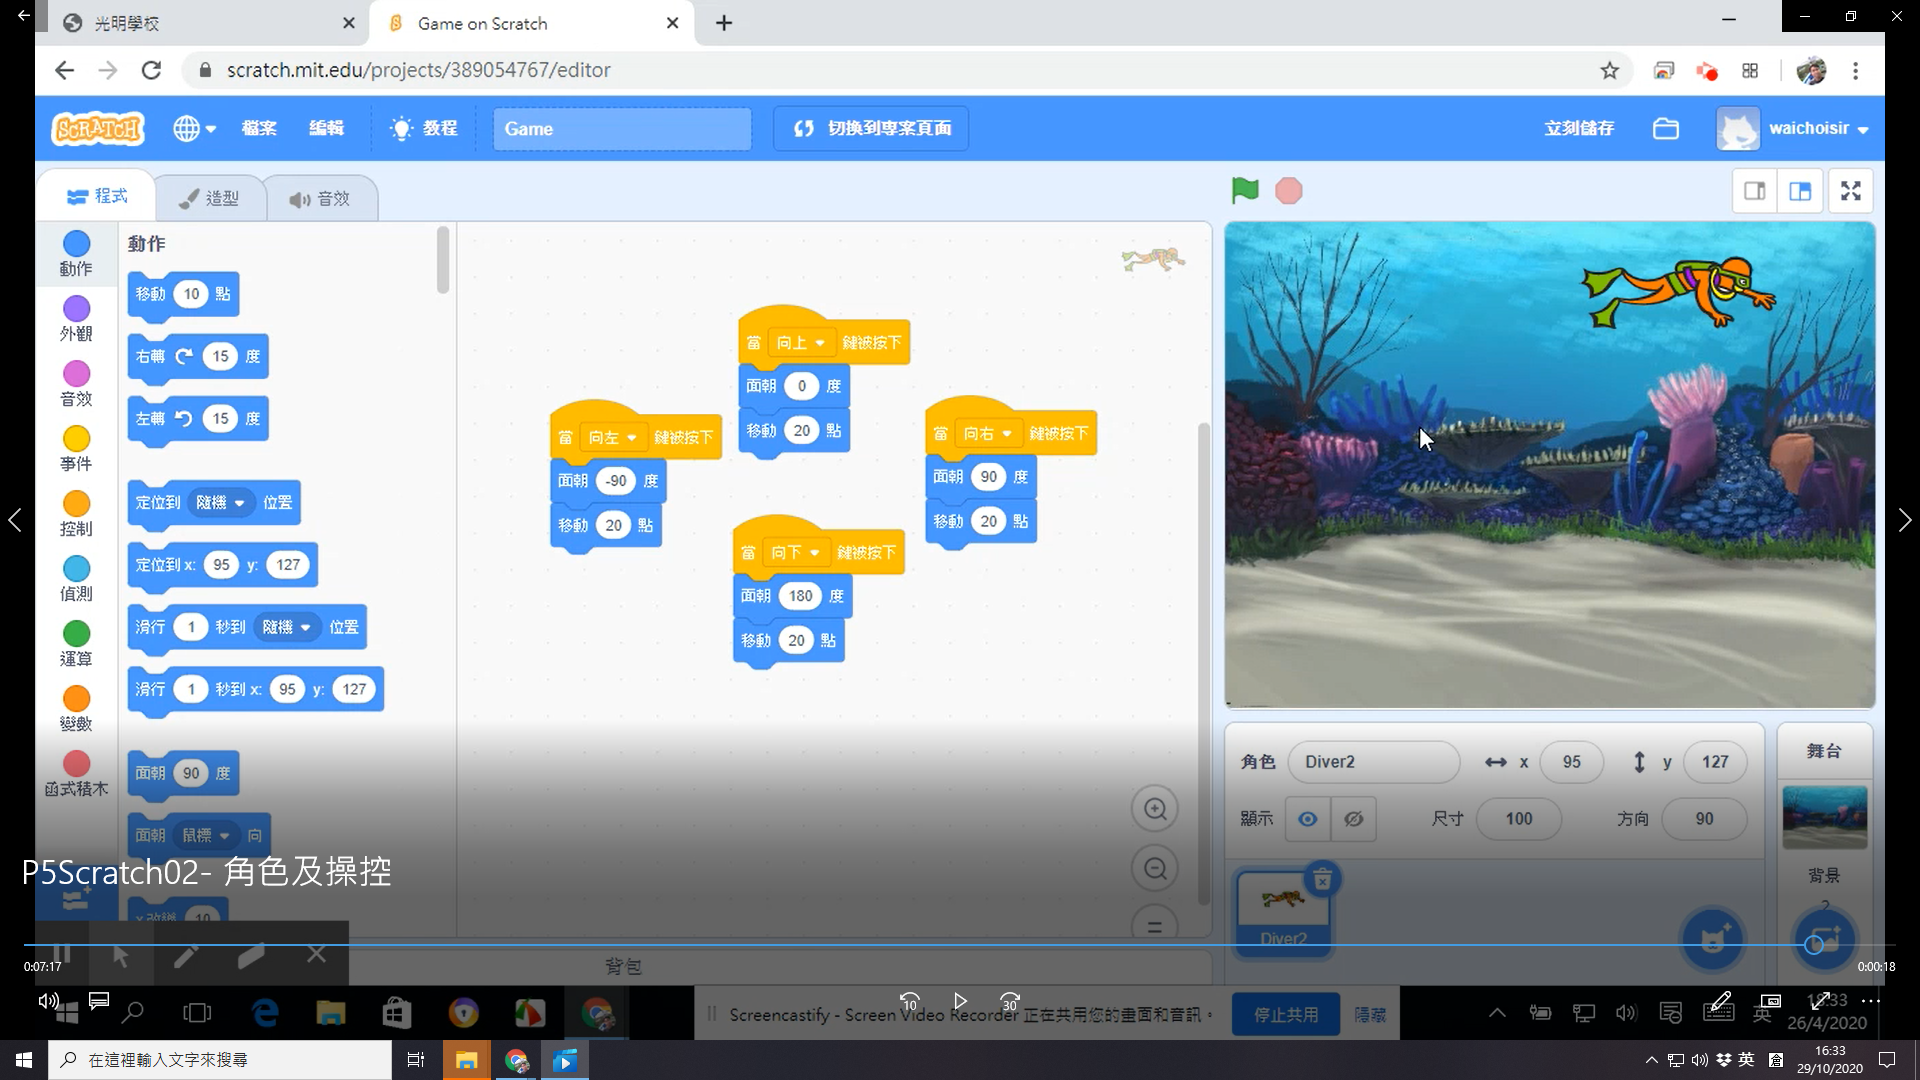Bookmark page with star icon
Image resolution: width=1920 pixels, height=1080 pixels.
click(x=1609, y=70)
